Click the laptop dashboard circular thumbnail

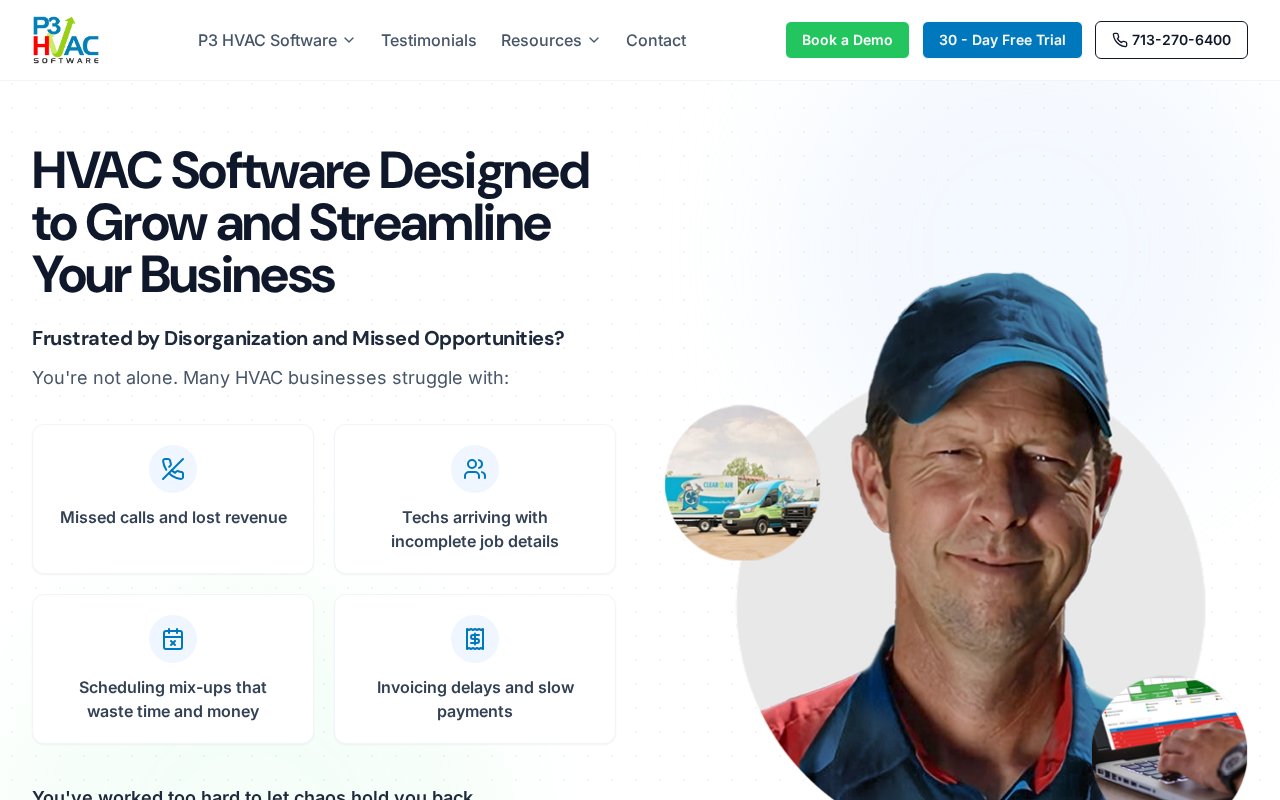tap(1170, 740)
